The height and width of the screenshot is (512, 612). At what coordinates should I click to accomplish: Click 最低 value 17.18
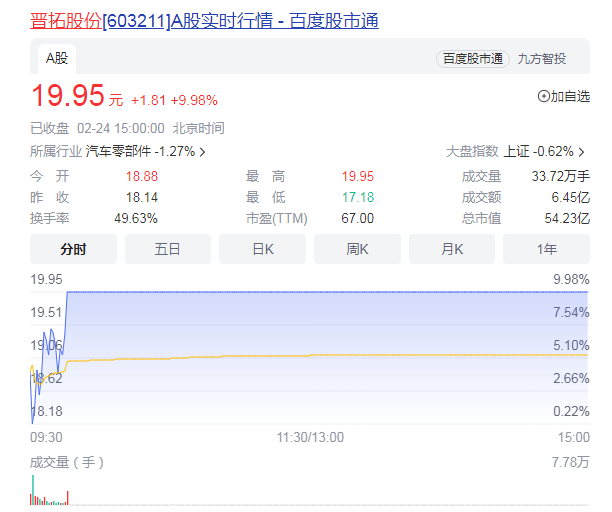coord(358,197)
